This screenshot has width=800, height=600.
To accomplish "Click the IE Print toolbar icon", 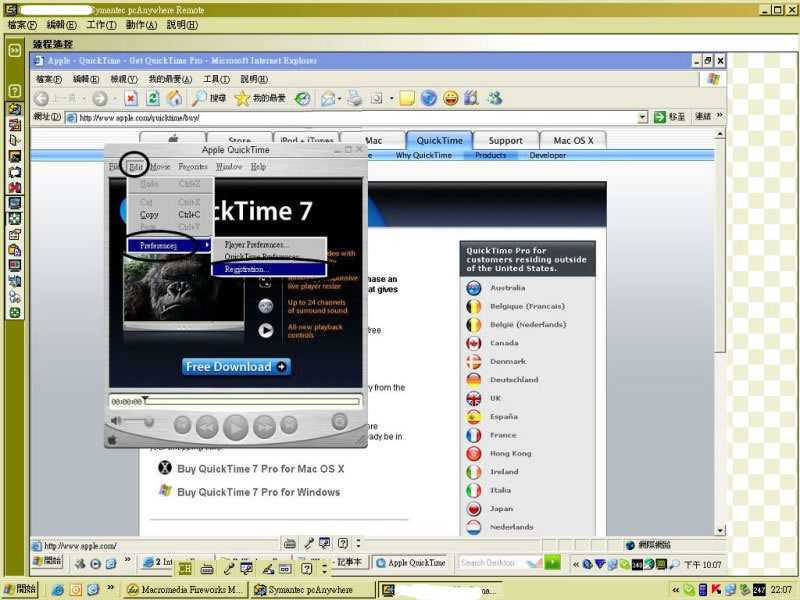I will [353, 98].
